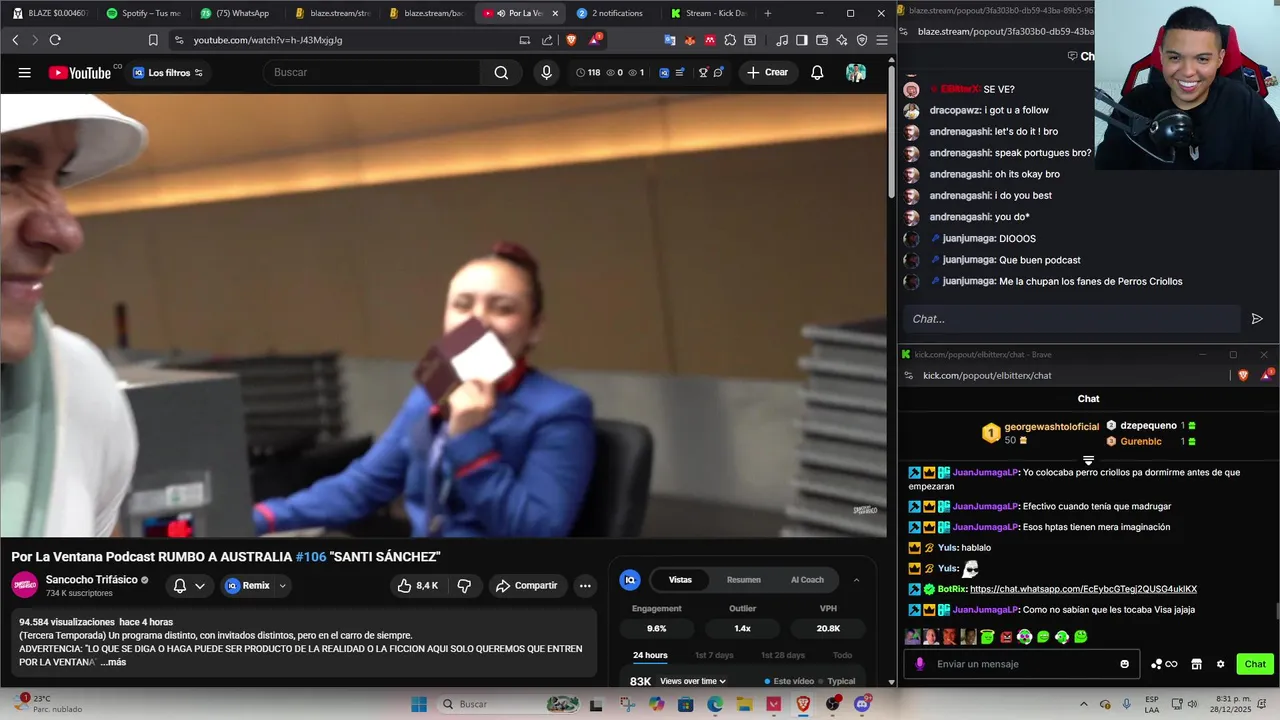Switch to the Spotify browser tab
Viewport: 1280px width, 720px height.
(143, 13)
